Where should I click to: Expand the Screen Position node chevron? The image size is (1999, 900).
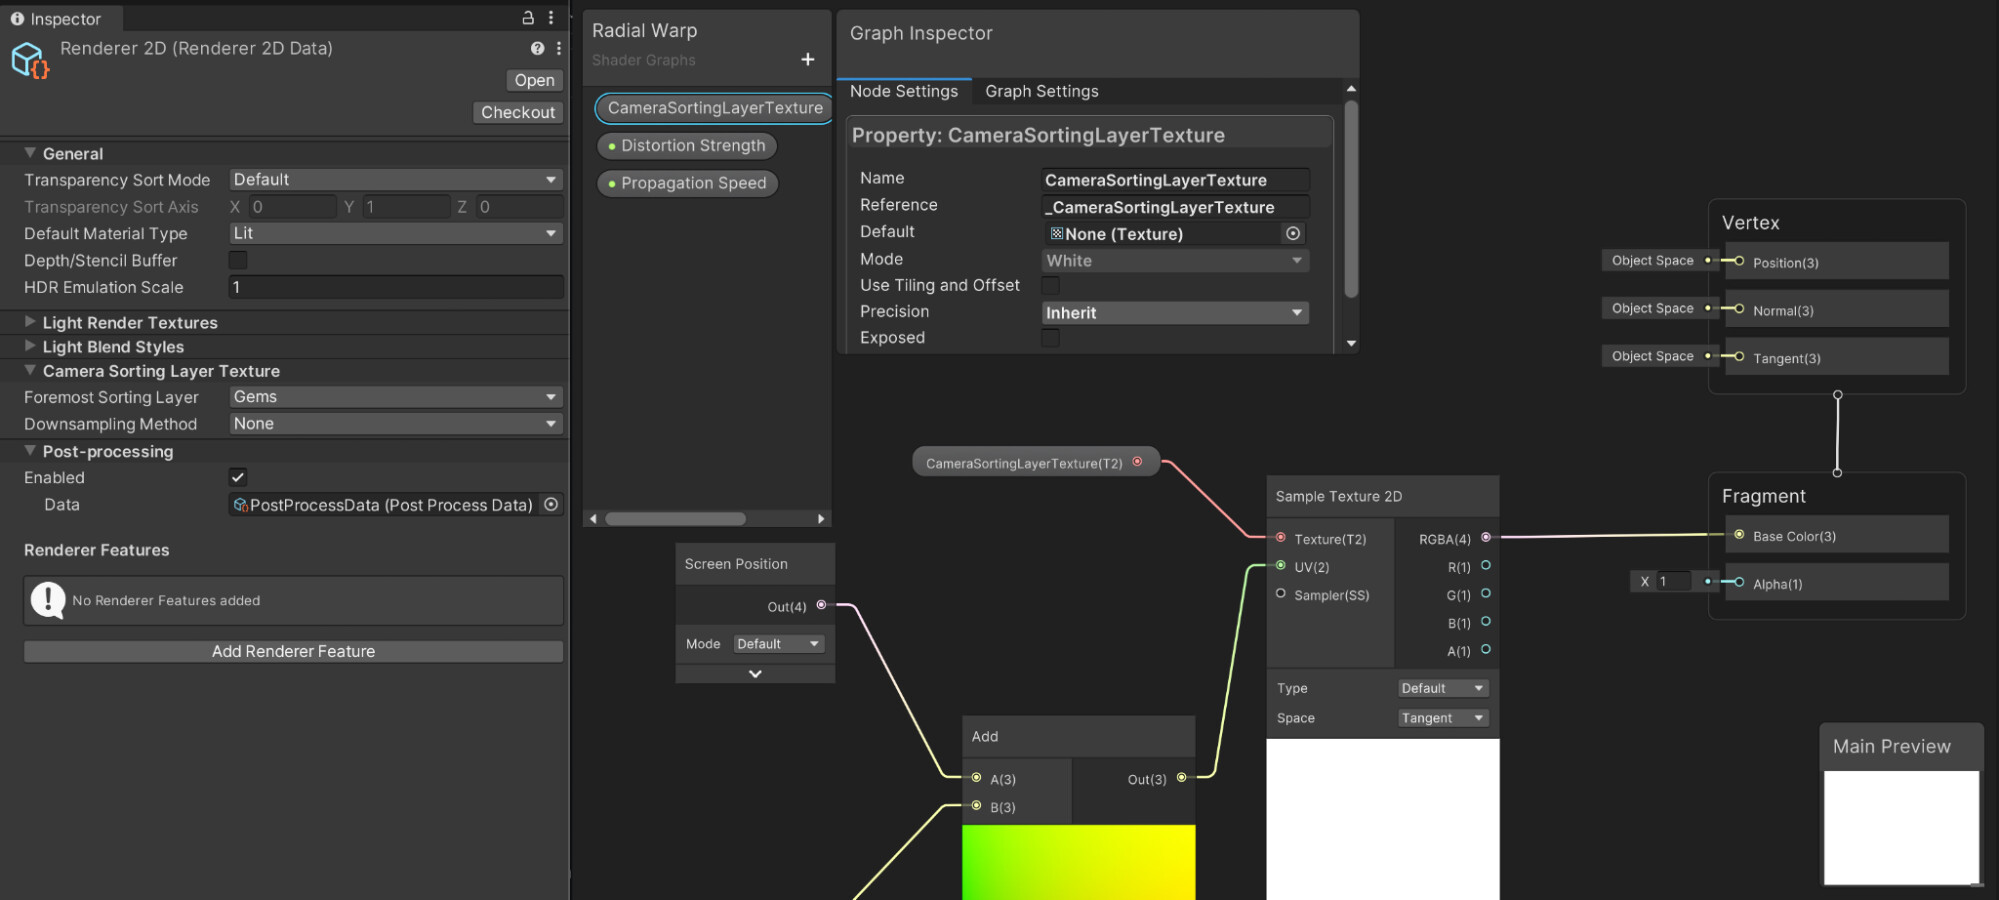(755, 674)
